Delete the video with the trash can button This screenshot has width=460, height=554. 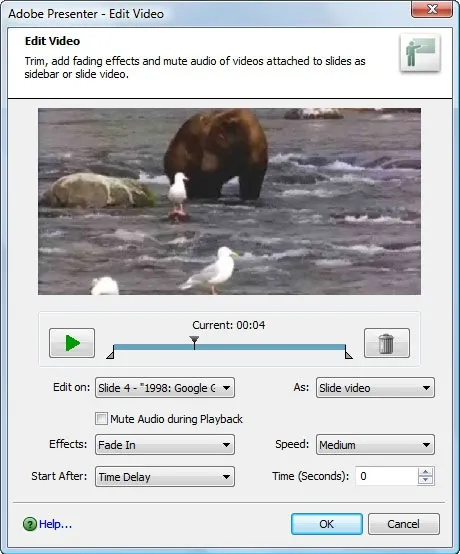(387, 343)
